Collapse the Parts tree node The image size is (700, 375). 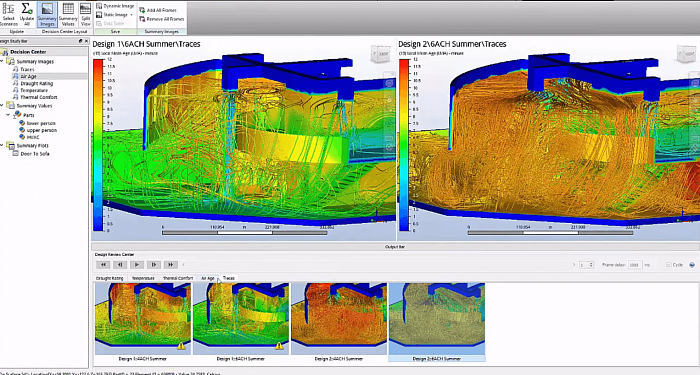click(x=8, y=115)
